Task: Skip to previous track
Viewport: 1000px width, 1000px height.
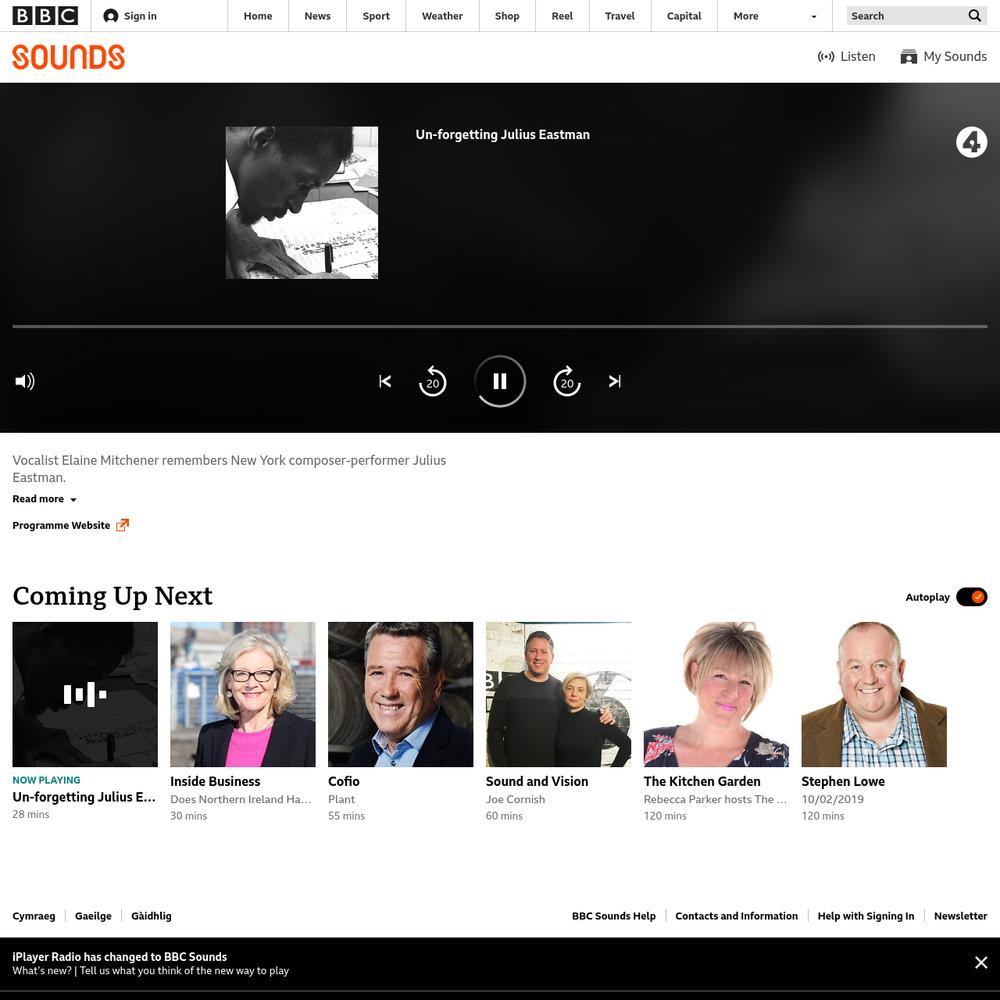Action: click(385, 381)
